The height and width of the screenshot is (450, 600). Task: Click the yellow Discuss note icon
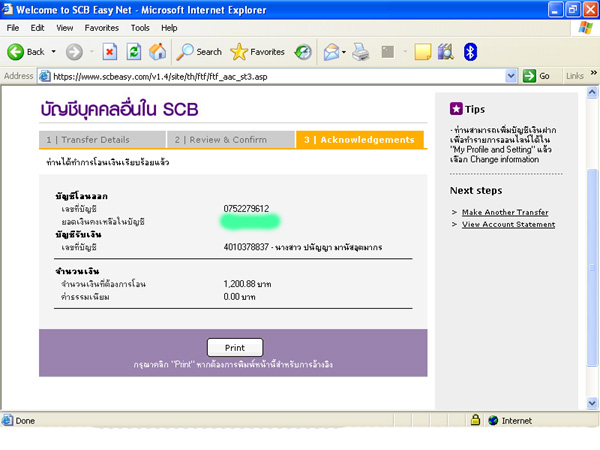422,52
